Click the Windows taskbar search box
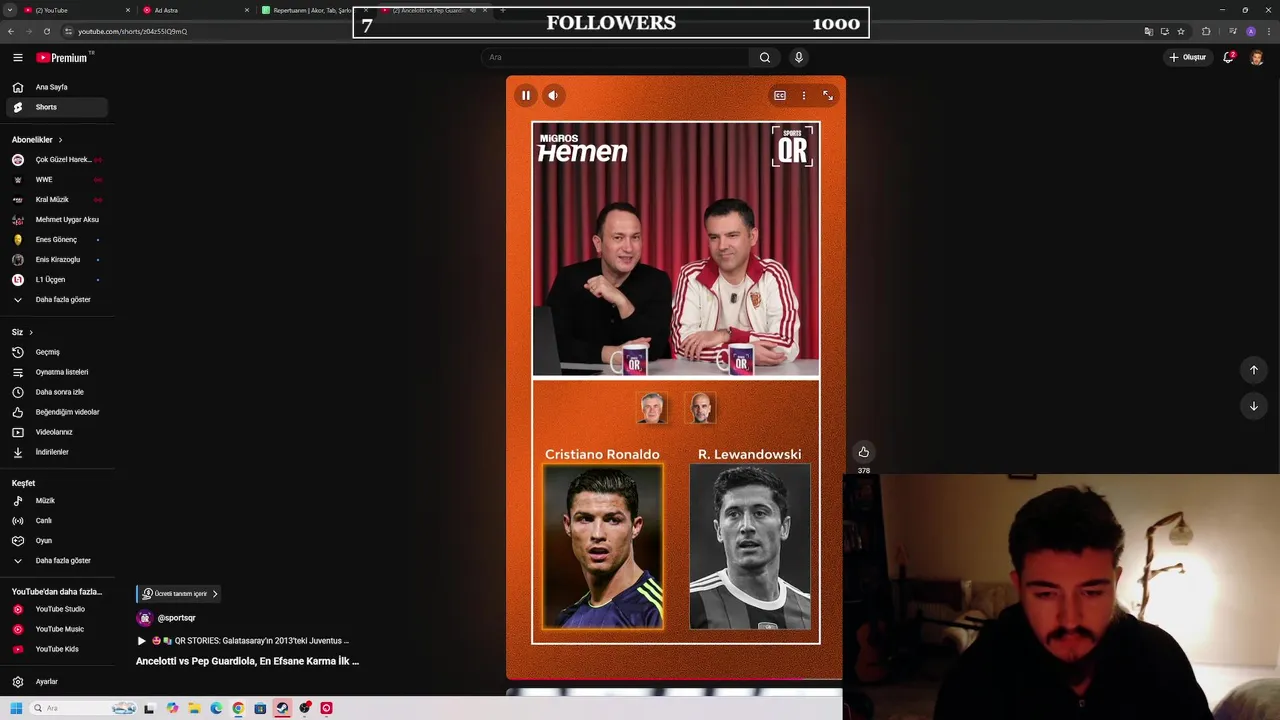Viewport: 1280px width, 720px height. (83, 708)
